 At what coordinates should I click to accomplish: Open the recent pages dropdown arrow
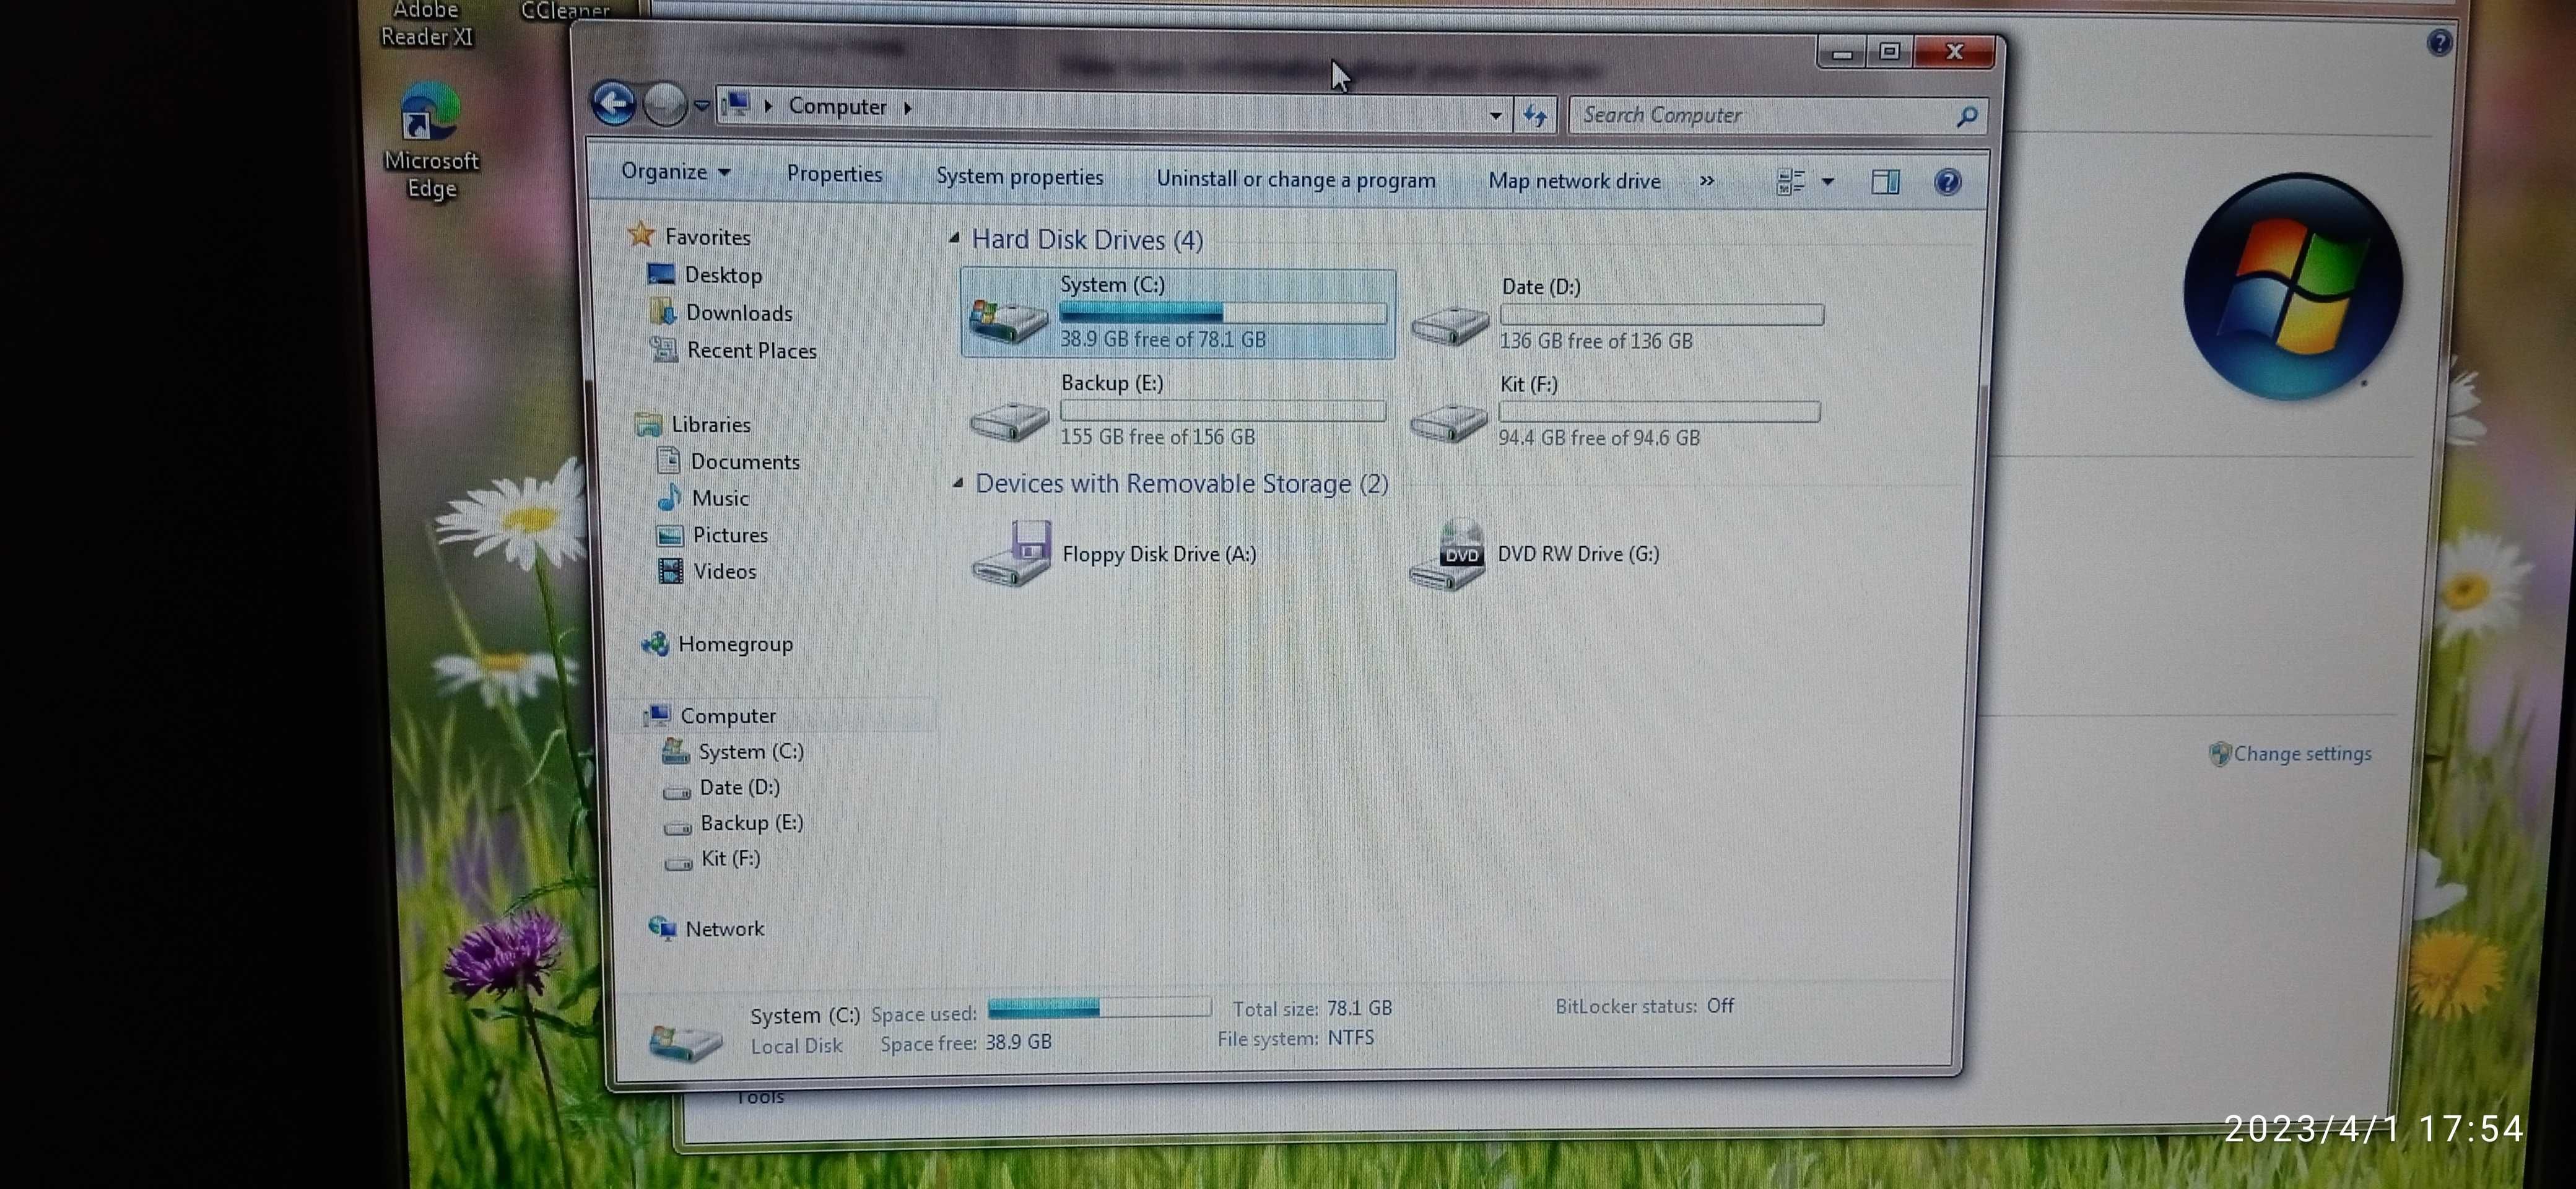pyautogui.click(x=701, y=105)
